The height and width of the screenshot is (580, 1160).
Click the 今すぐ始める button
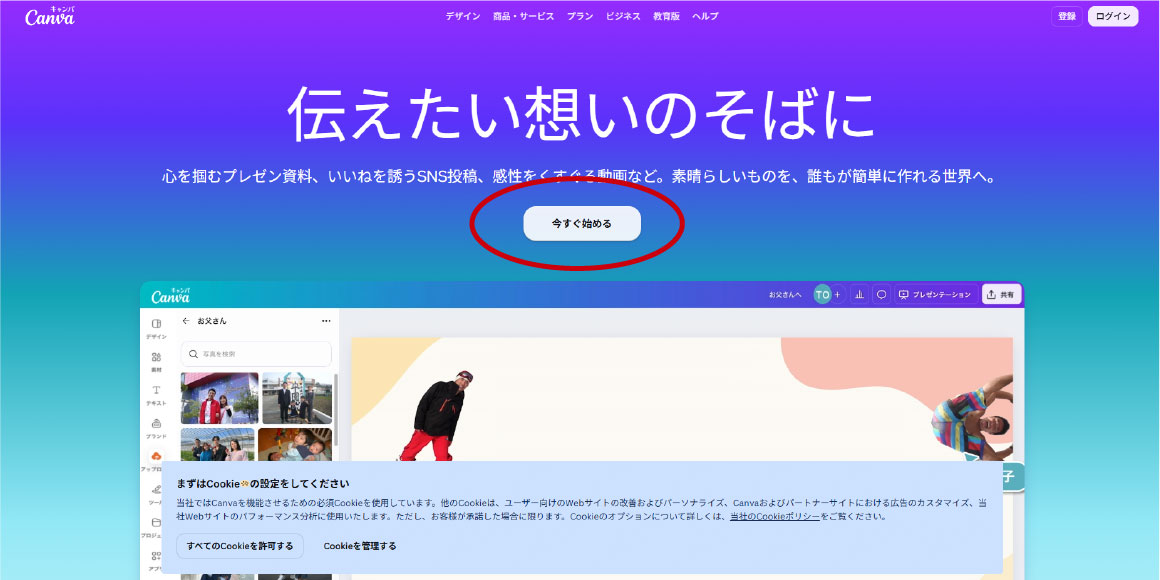pyautogui.click(x=582, y=223)
